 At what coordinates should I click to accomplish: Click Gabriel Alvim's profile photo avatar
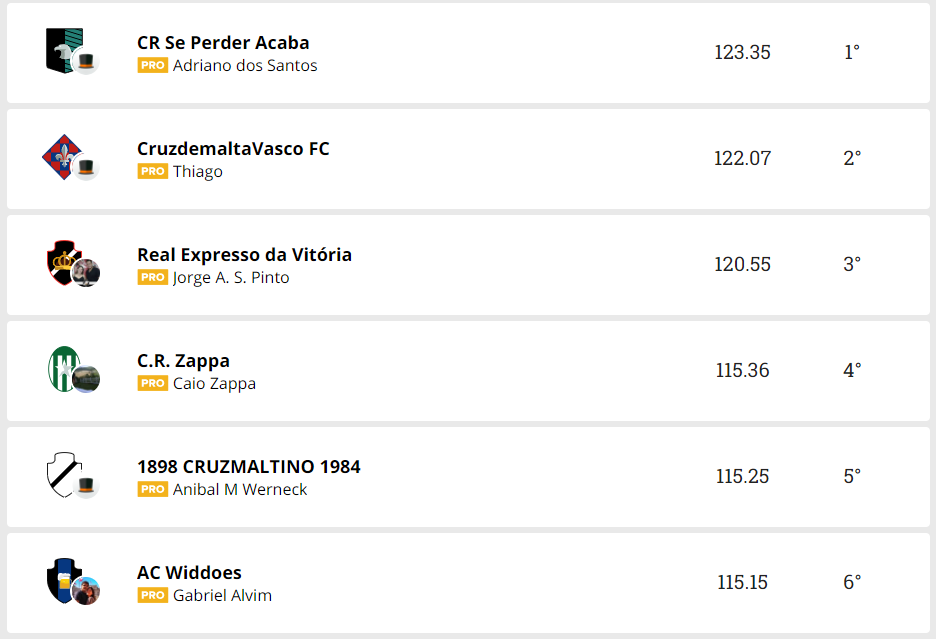coord(87,591)
